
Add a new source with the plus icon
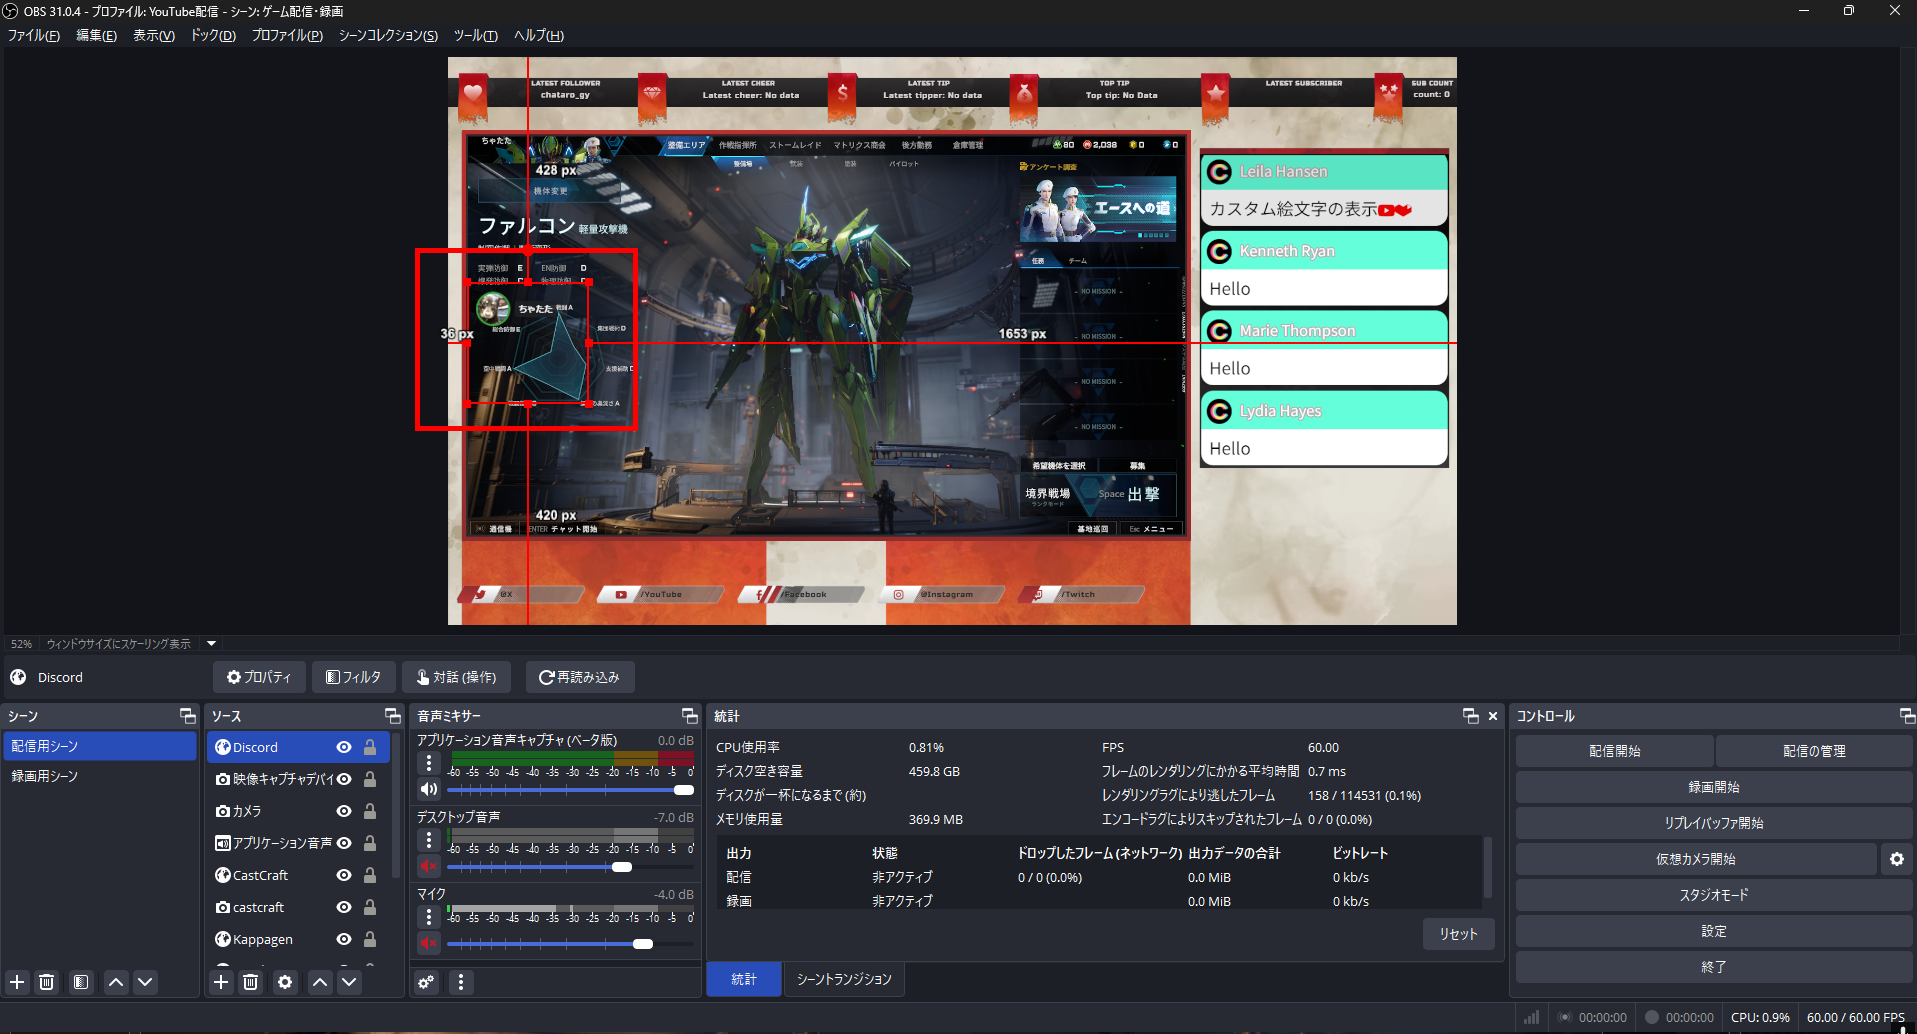pyautogui.click(x=220, y=982)
